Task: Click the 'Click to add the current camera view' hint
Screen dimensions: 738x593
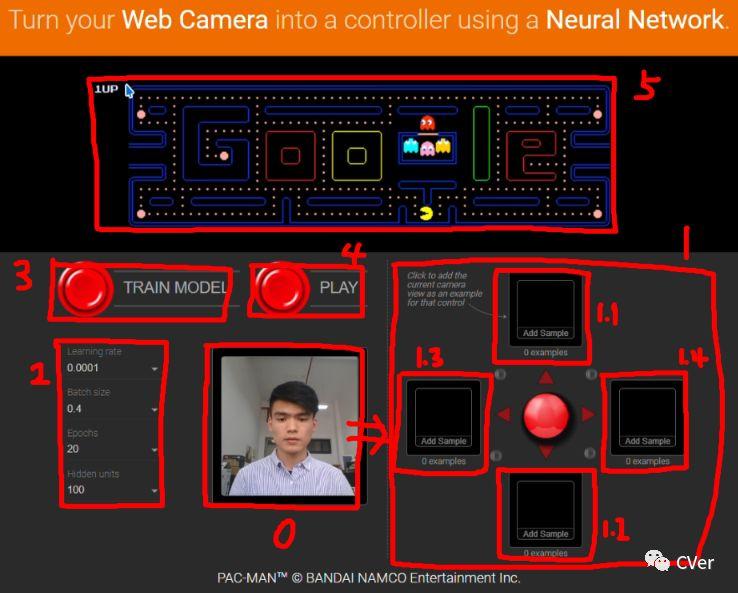Action: click(444, 289)
